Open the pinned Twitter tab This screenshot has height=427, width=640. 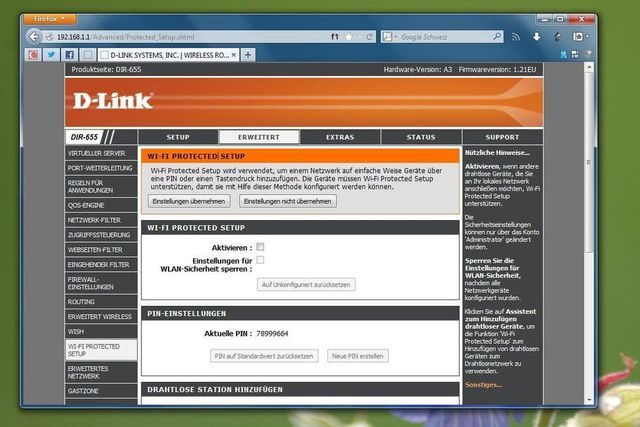[x=52, y=54]
